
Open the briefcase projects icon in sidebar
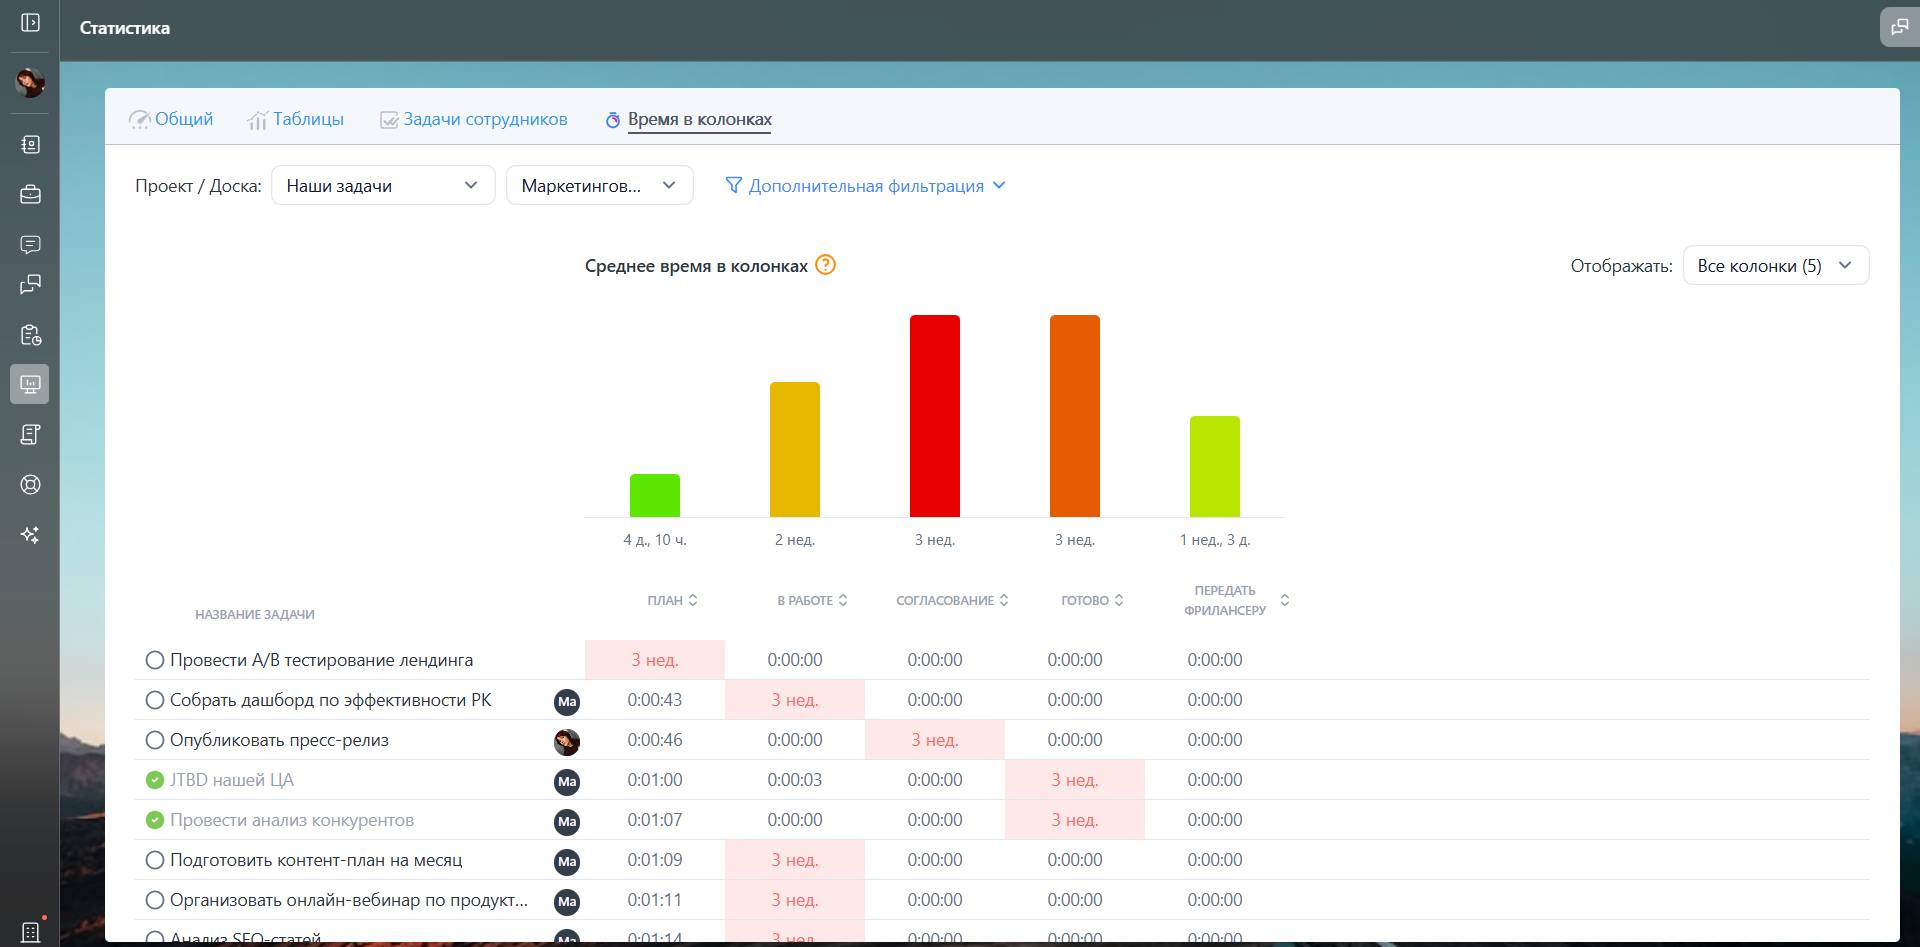[30, 194]
